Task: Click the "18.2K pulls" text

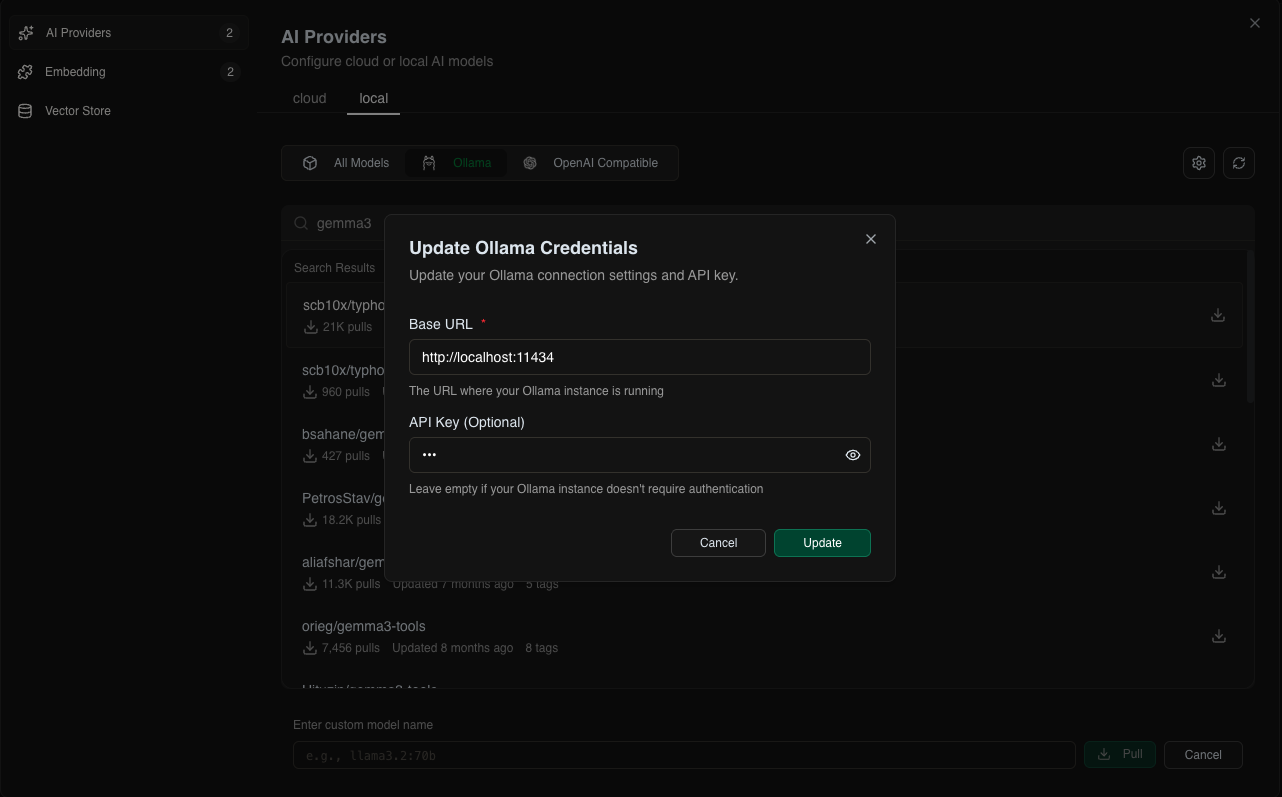Action: click(x=351, y=520)
